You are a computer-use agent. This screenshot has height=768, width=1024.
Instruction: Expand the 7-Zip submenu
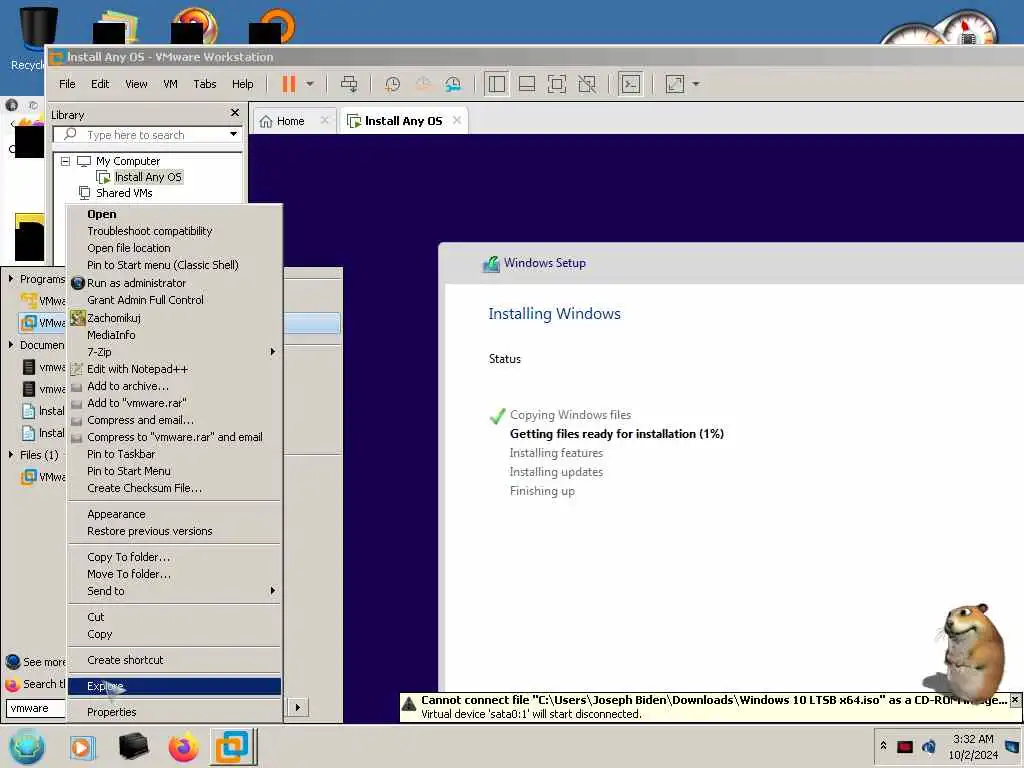175,352
